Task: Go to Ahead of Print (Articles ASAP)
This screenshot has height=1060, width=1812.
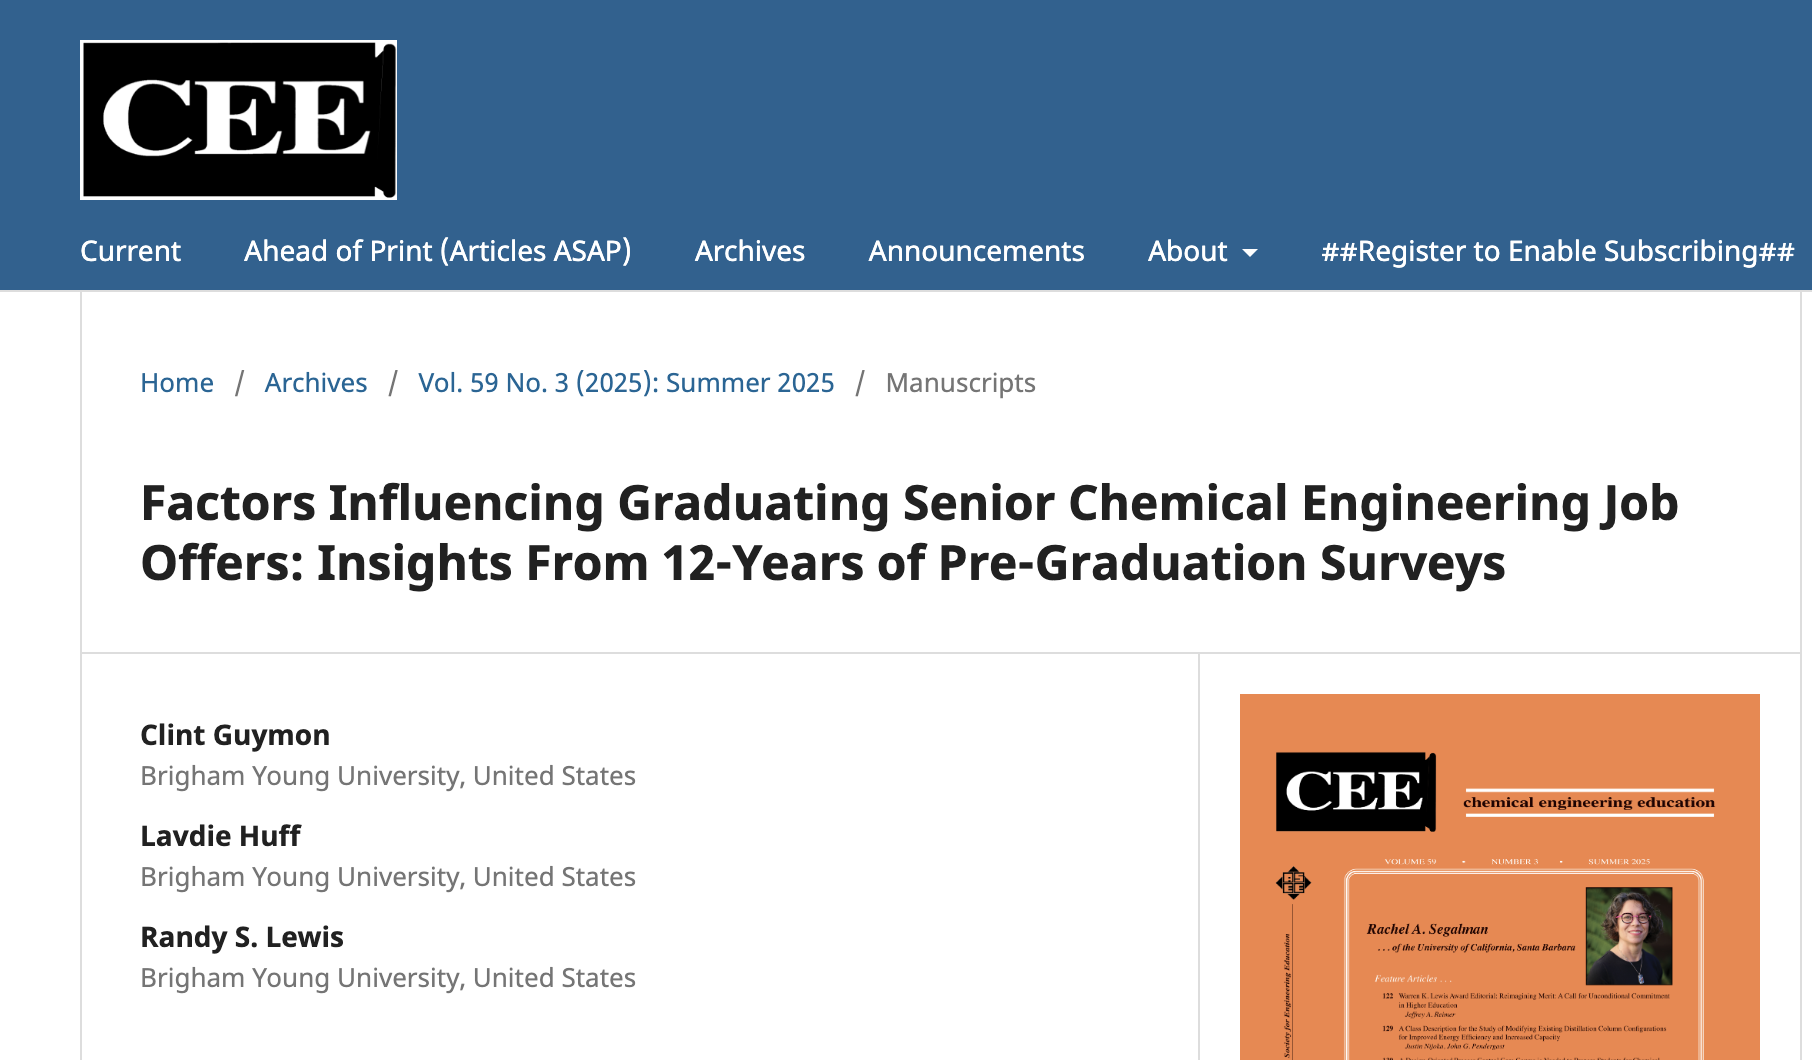Action: pyautogui.click(x=437, y=251)
